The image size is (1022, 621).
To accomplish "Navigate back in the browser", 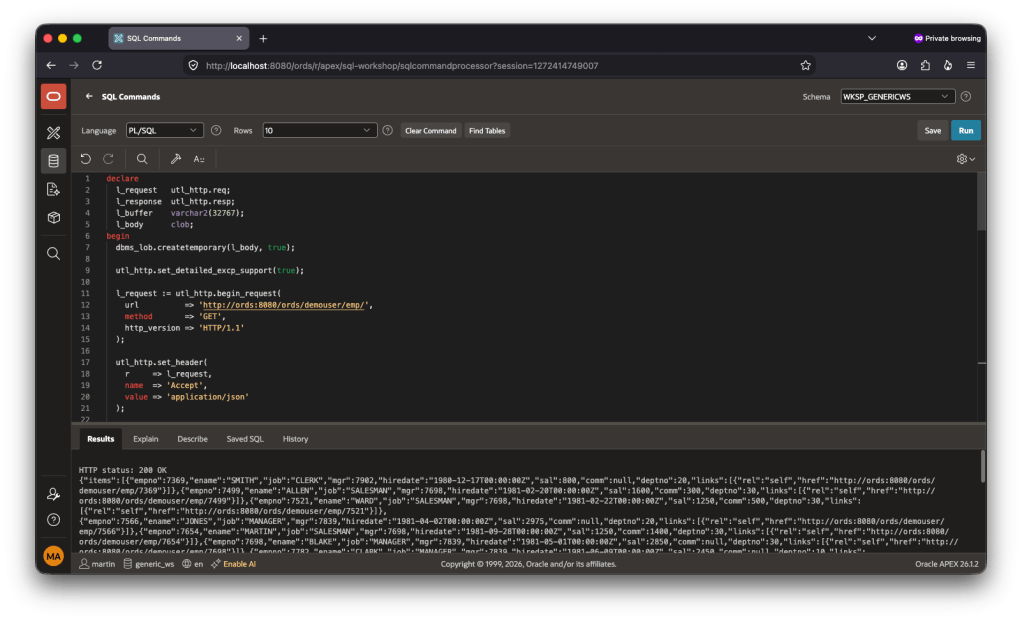I will point(51,65).
